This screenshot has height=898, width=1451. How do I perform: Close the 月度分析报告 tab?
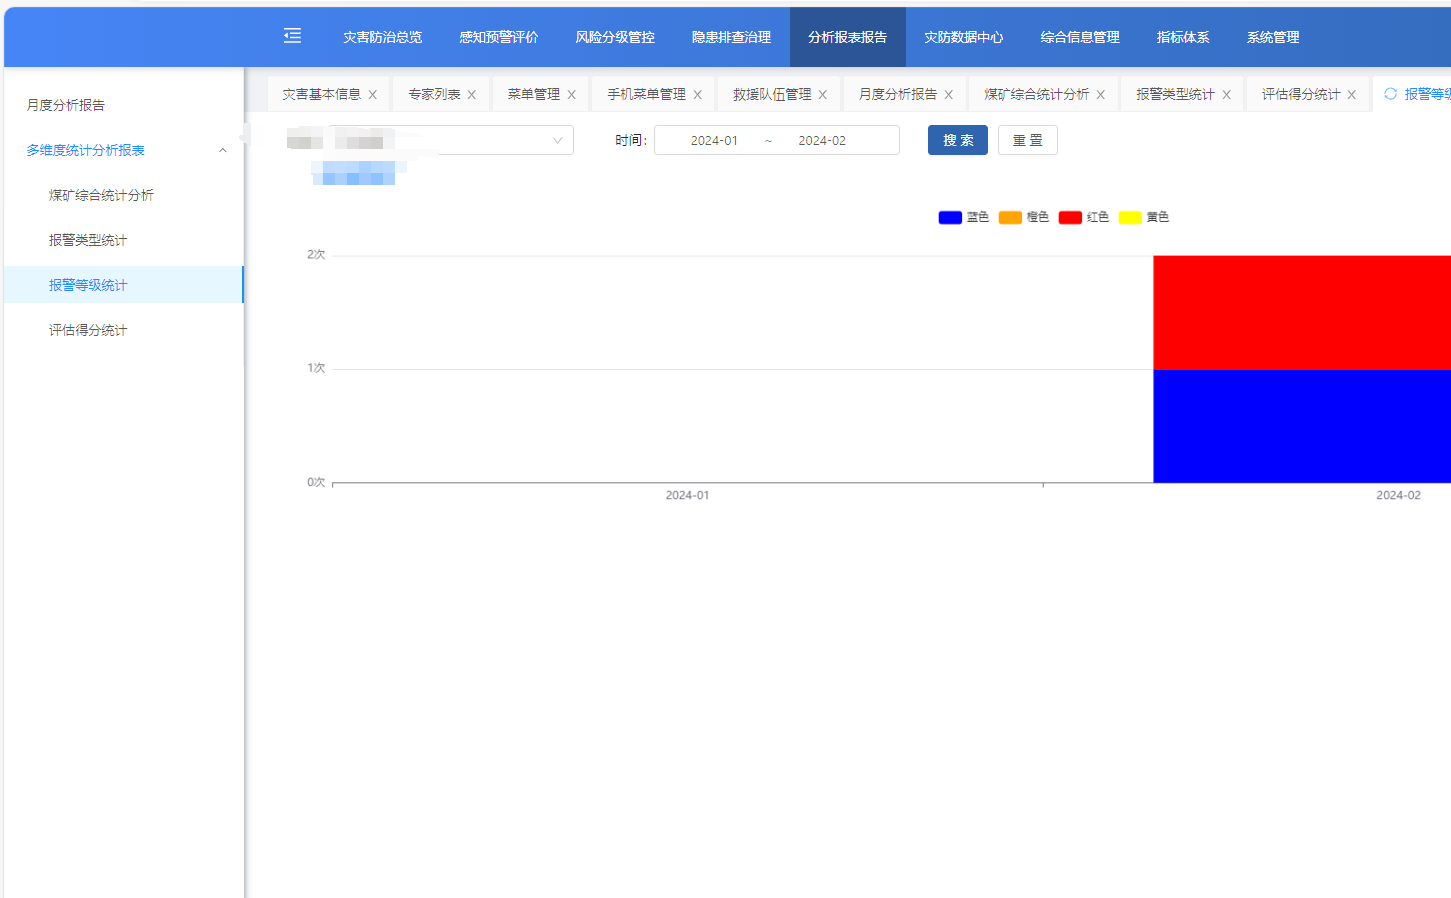(949, 95)
